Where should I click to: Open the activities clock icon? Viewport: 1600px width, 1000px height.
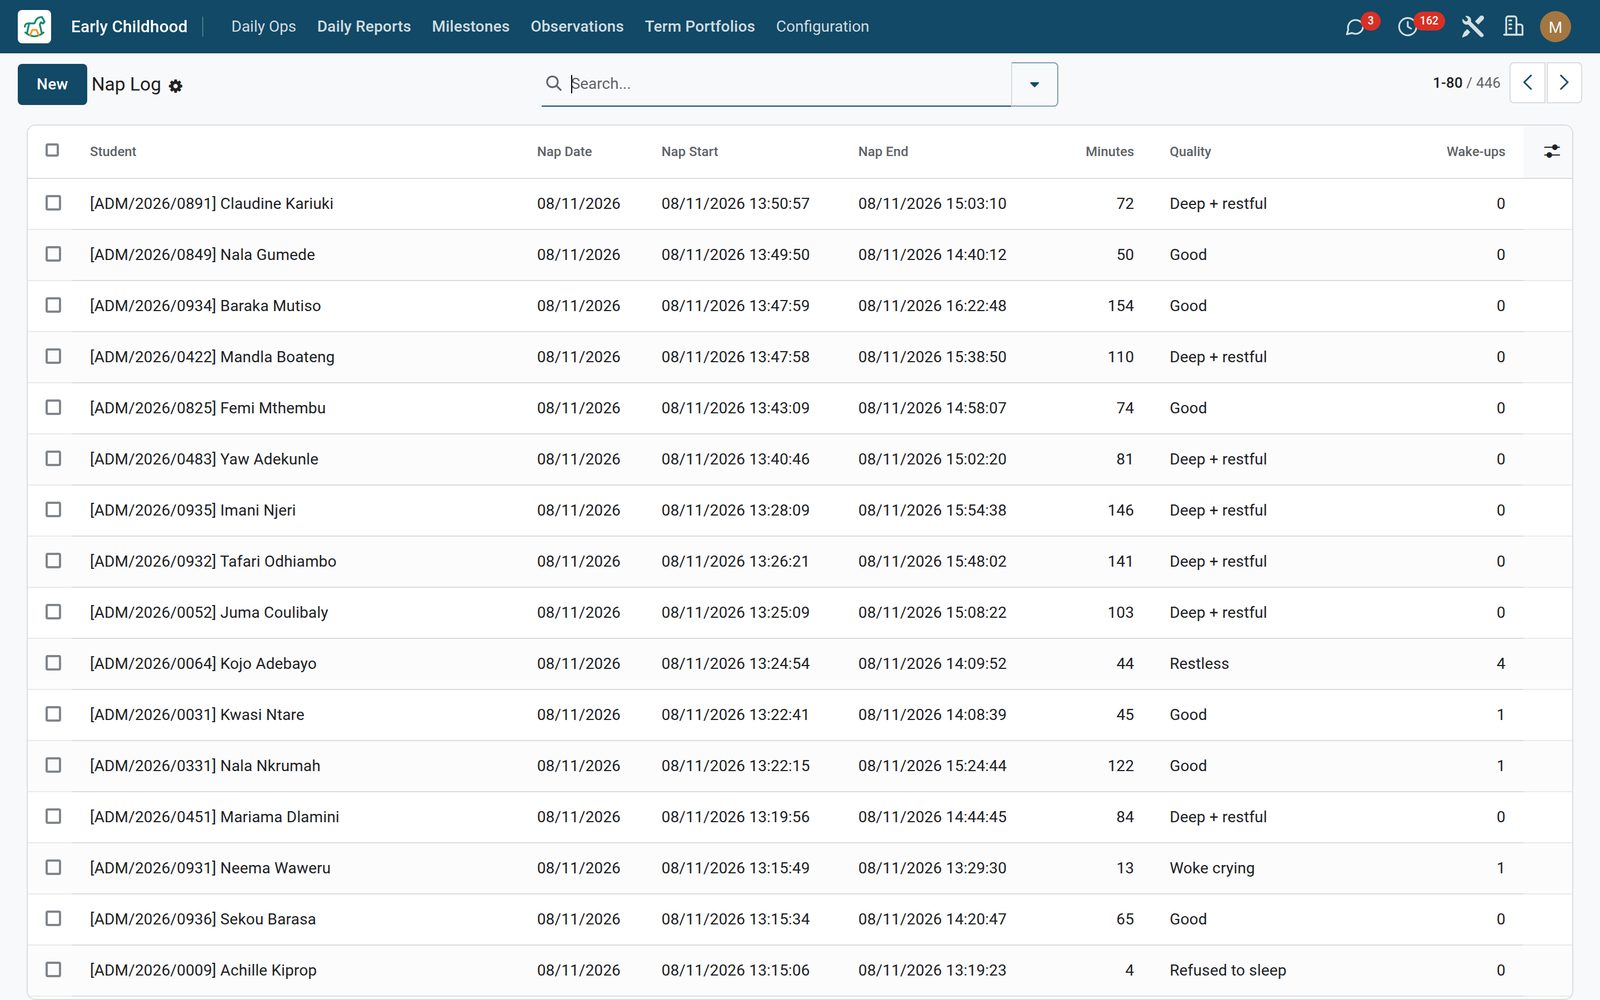point(1408,27)
